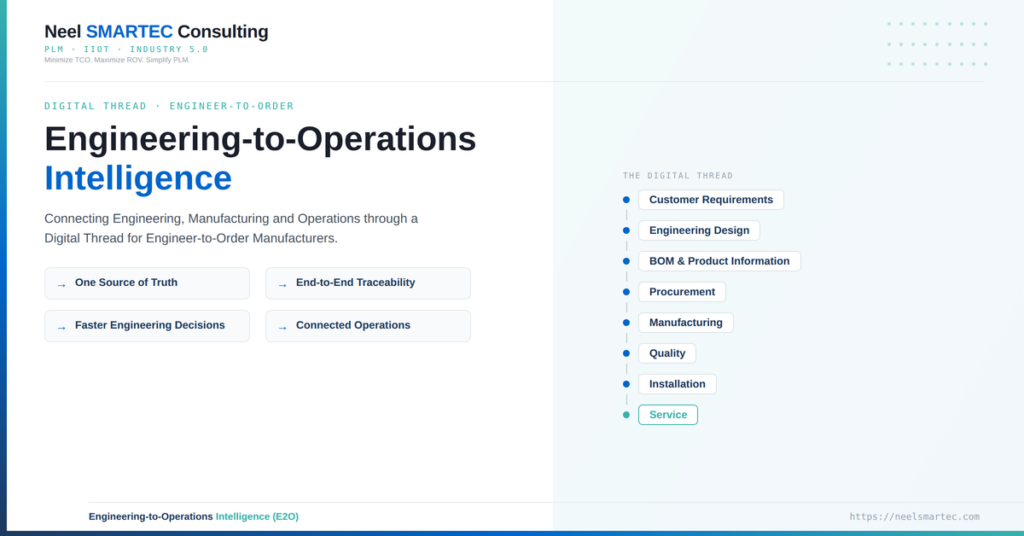Click the teal dot next to Service
The image size is (1024, 536).
click(626, 415)
